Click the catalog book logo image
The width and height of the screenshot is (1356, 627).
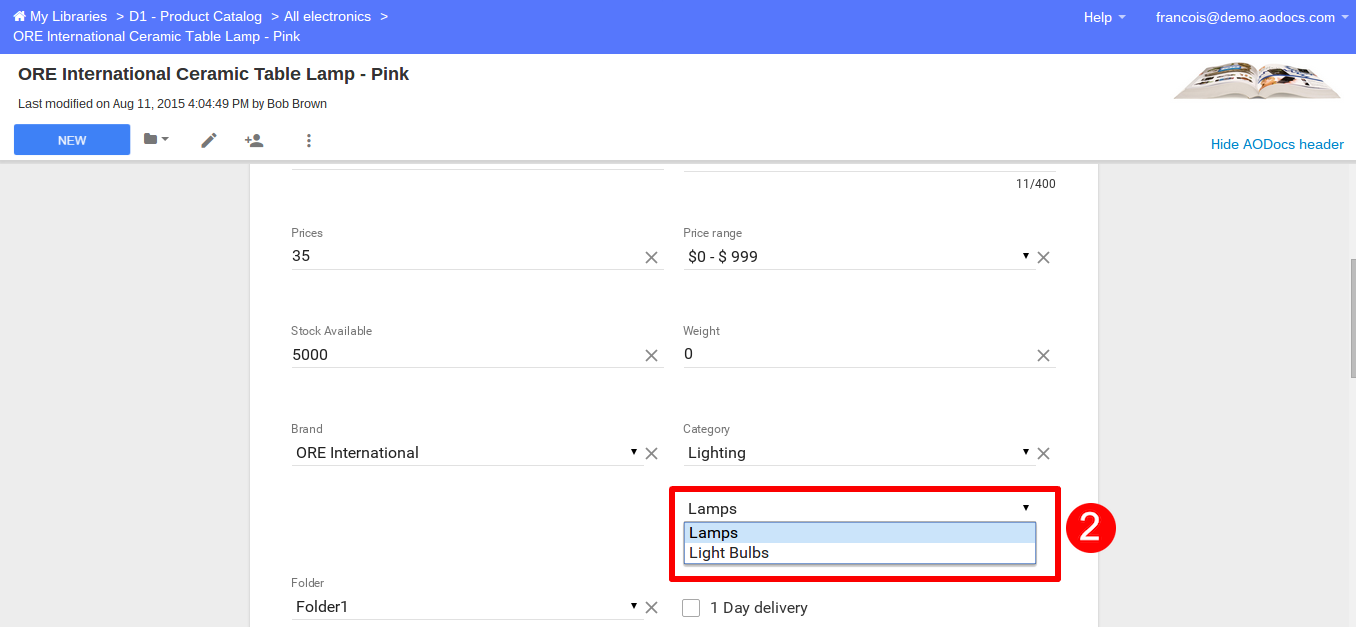pos(1257,81)
